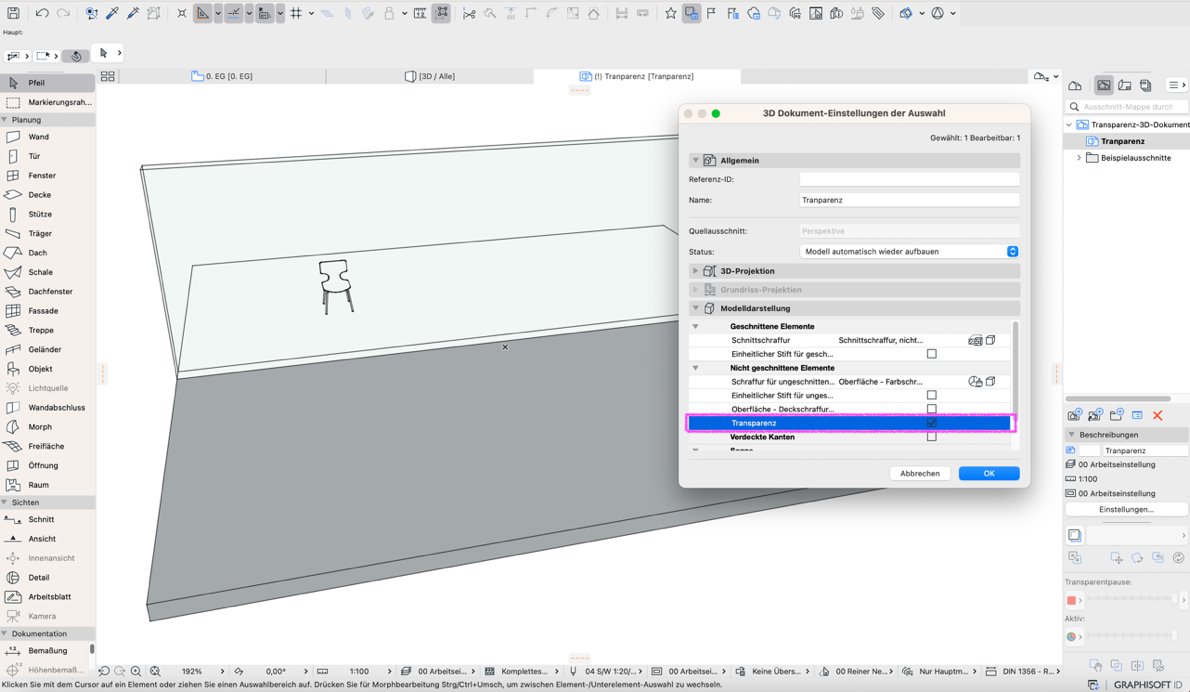Toggle the group suspend icon in toolbar
The width and height of the screenshot is (1190, 692).
coord(441,13)
